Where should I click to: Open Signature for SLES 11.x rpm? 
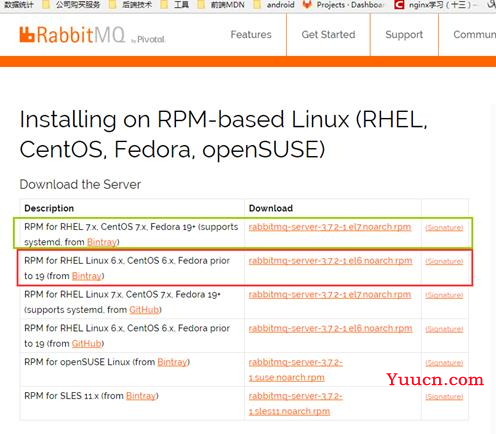[444, 397]
